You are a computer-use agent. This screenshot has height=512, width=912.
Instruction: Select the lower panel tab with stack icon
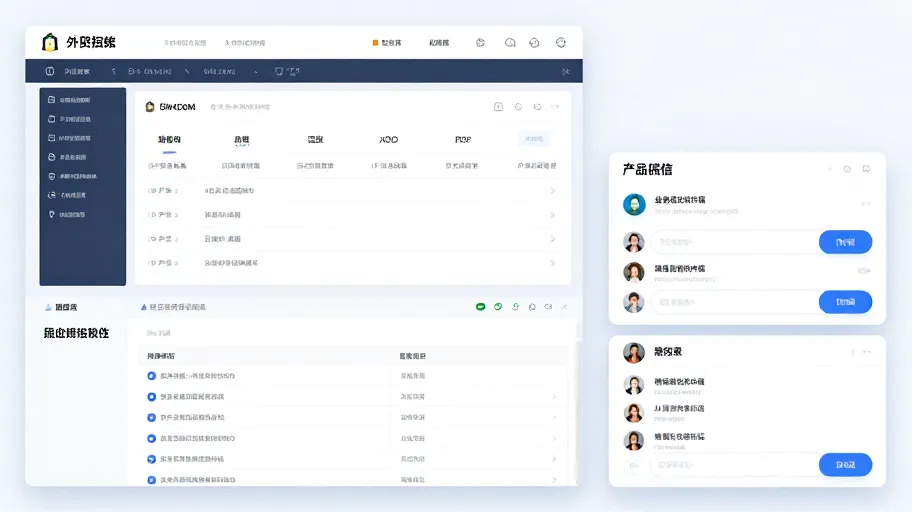[x=61, y=307]
